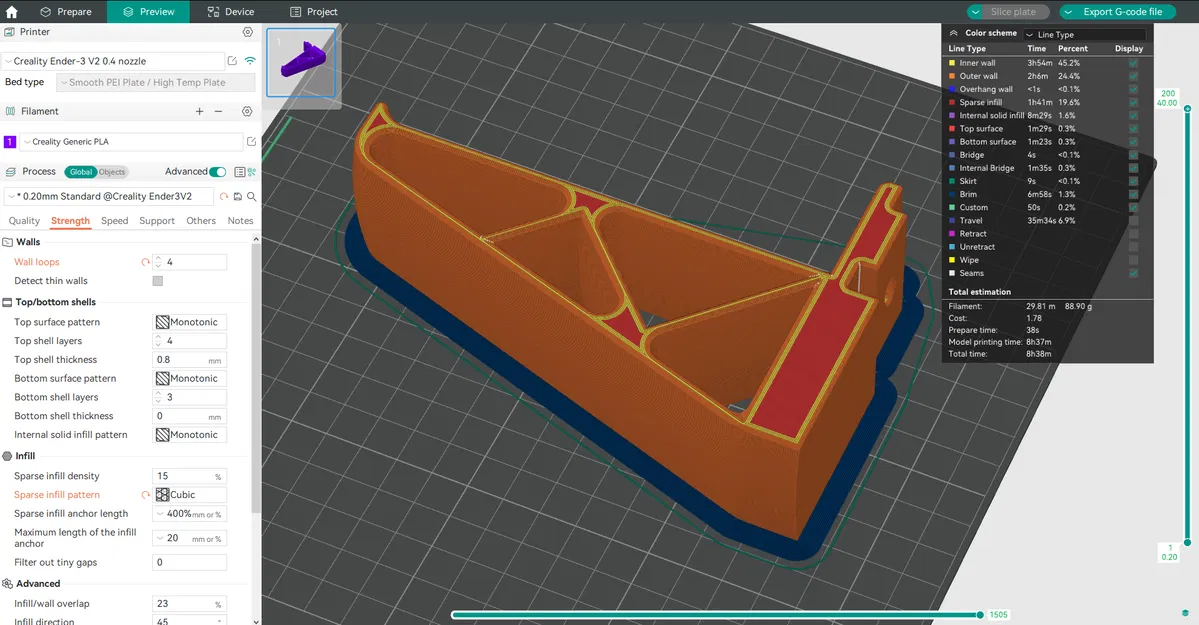Reset the process preset changes
This screenshot has width=1199, height=625.
pos(224,197)
